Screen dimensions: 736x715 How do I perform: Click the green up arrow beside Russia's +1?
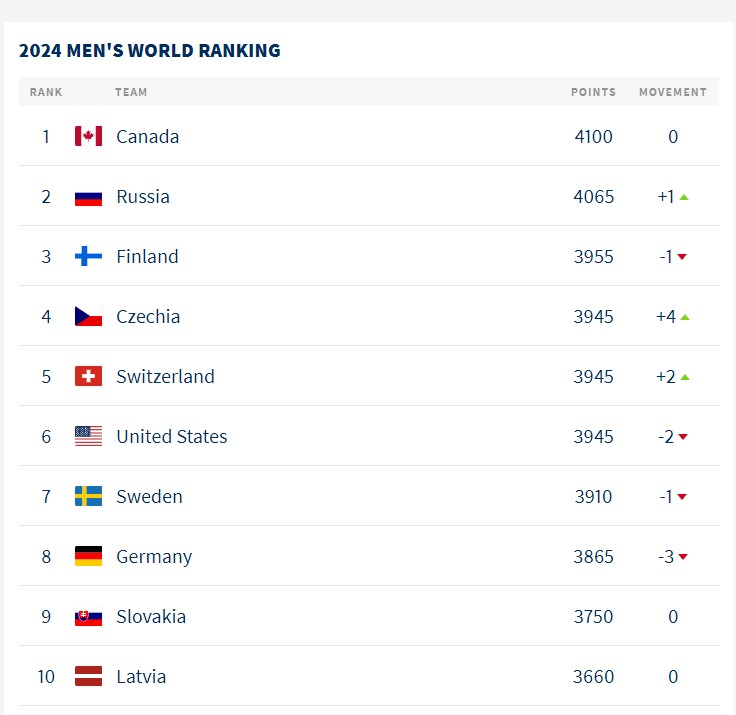click(684, 197)
